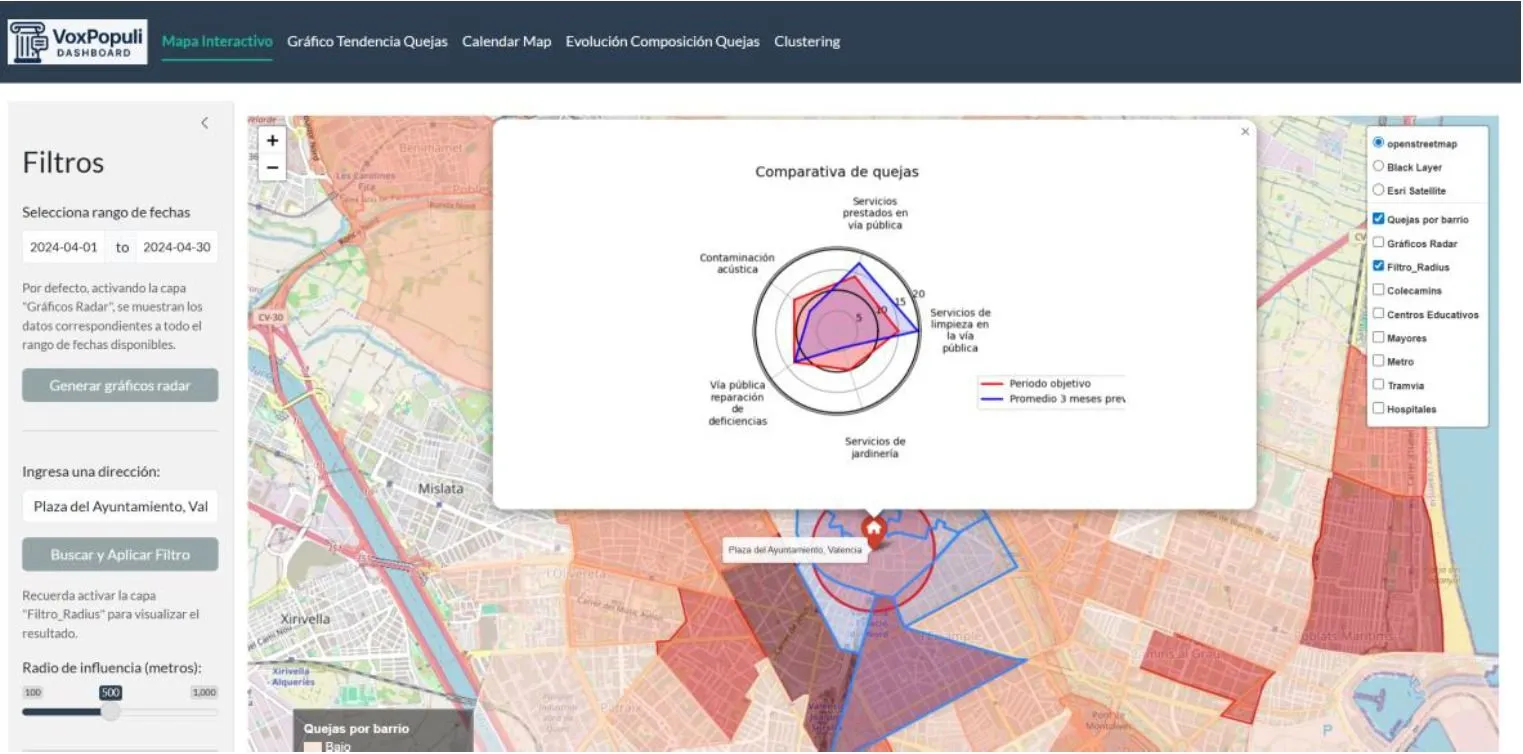Click the start date field 2024-04-01
The image size is (1523, 754).
[64, 247]
